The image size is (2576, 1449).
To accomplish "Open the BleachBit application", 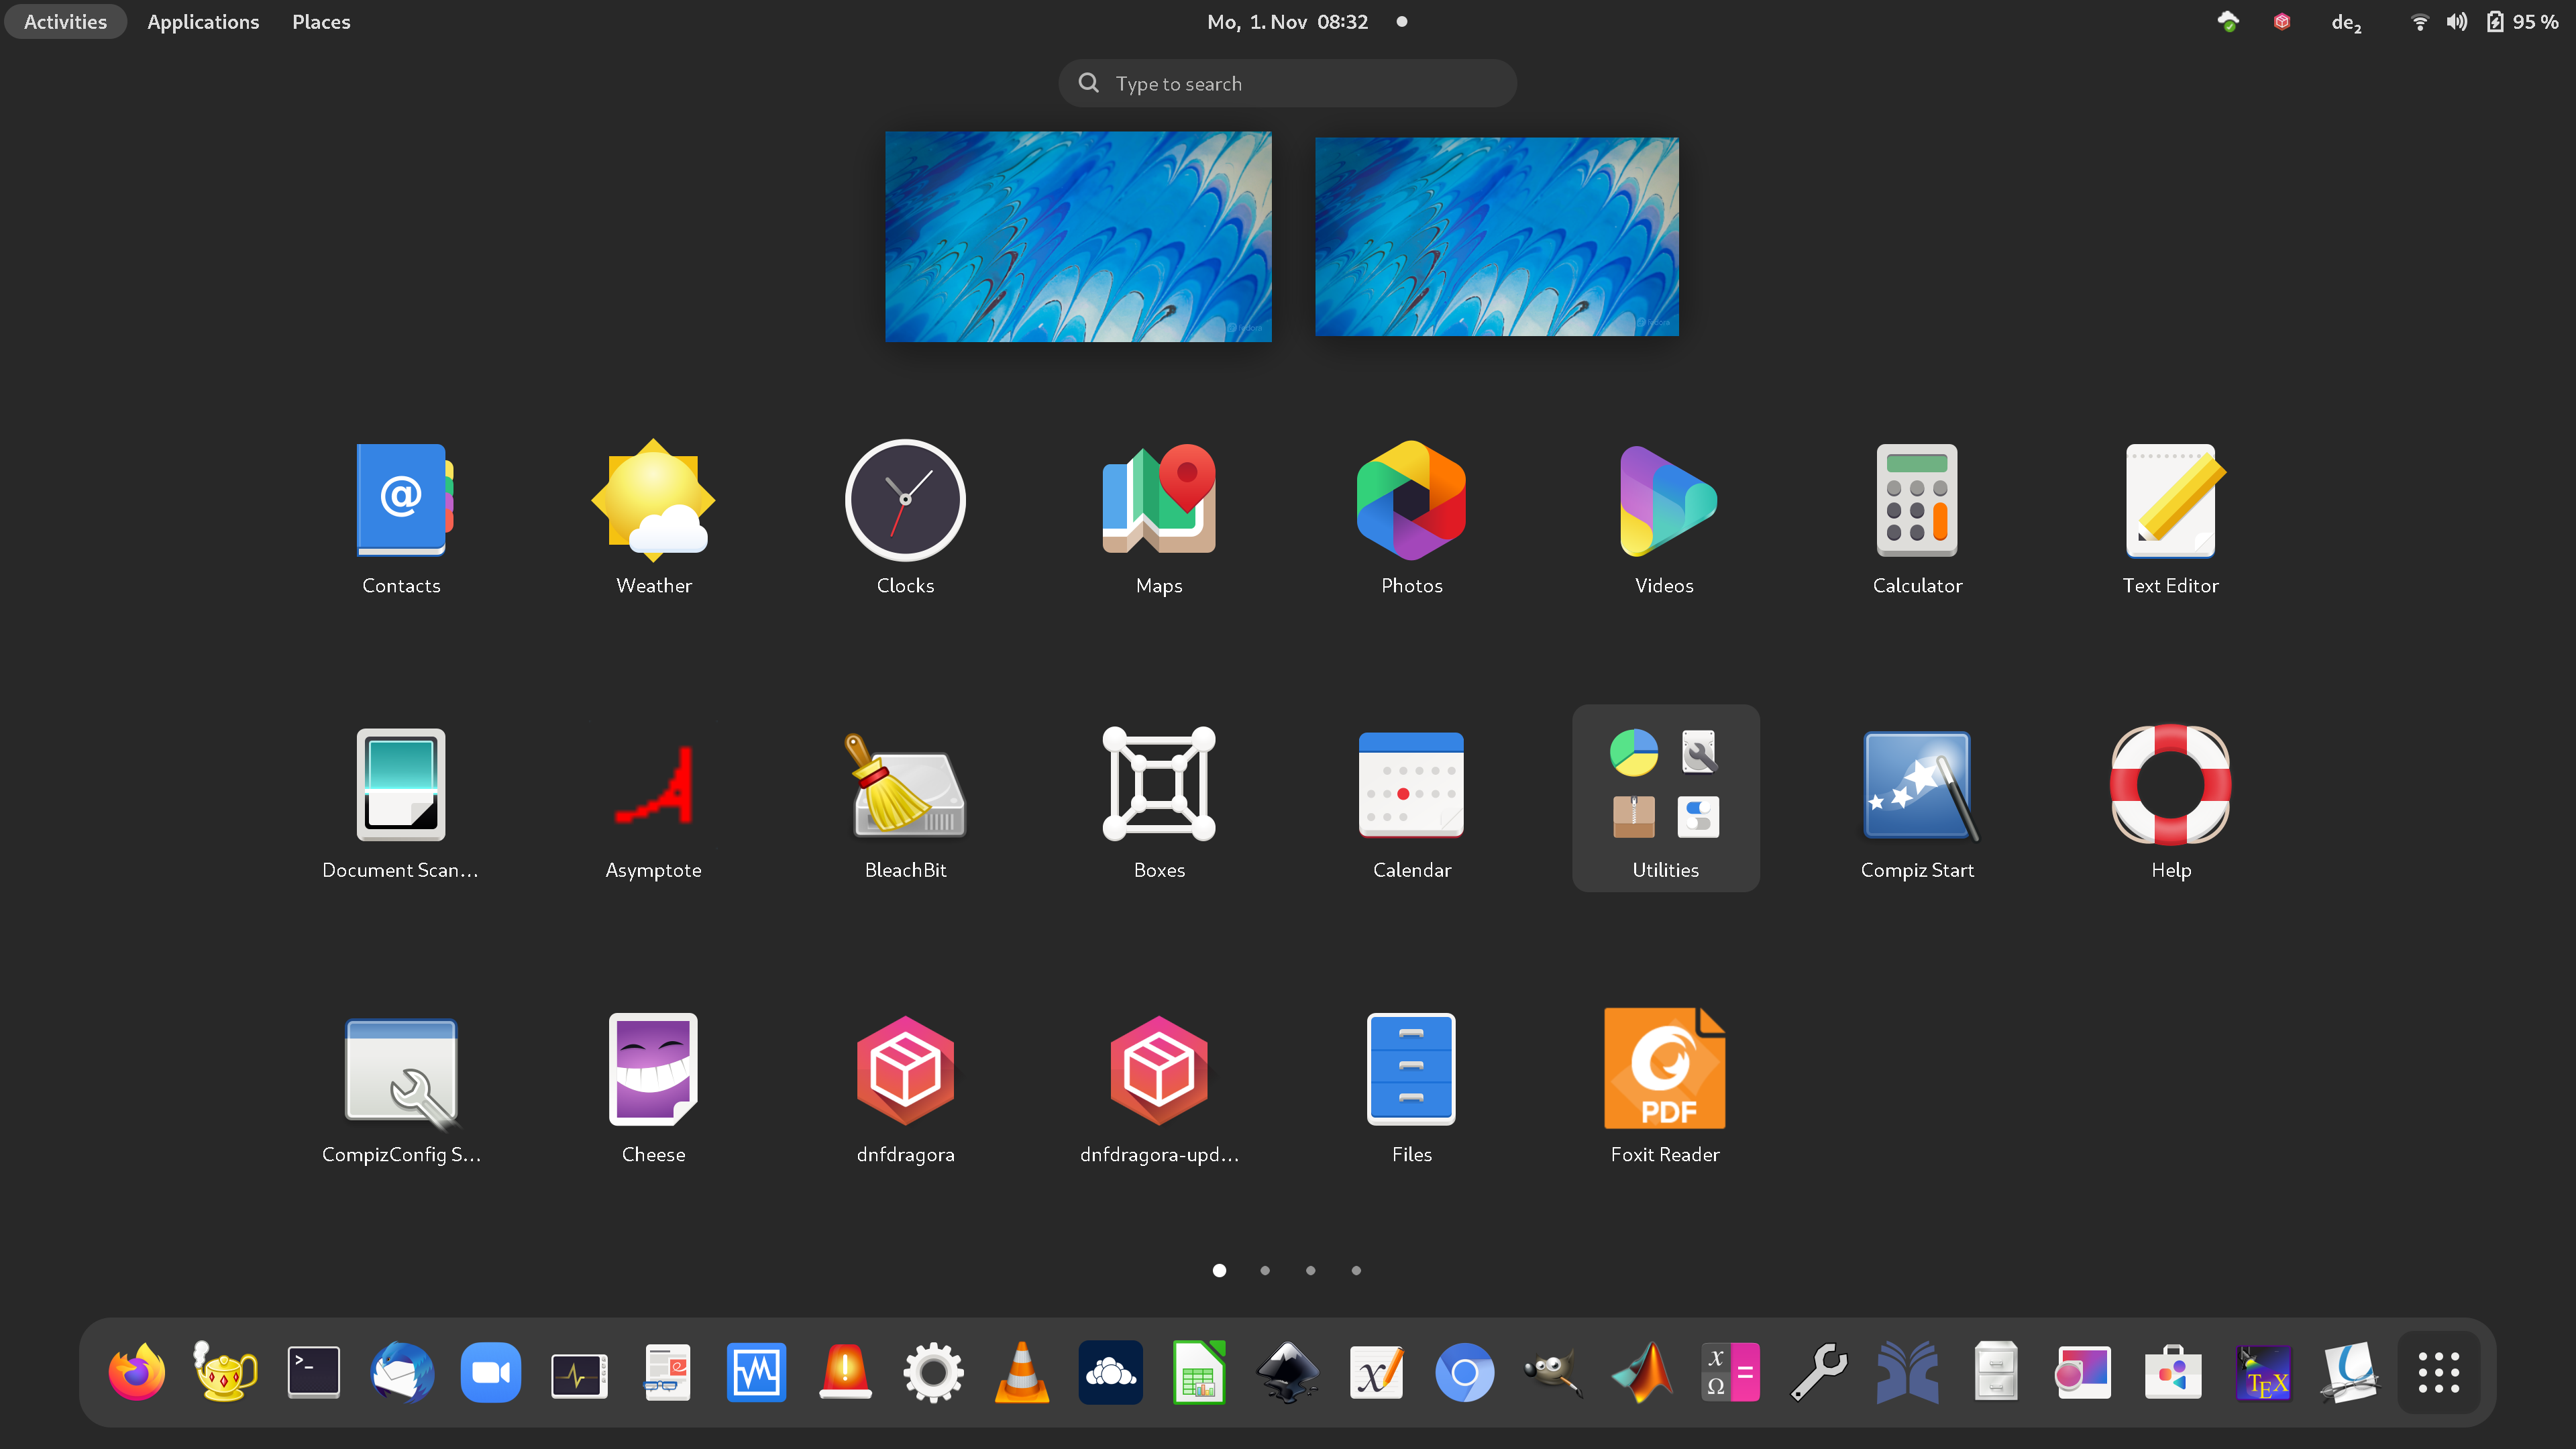I will coord(905,786).
